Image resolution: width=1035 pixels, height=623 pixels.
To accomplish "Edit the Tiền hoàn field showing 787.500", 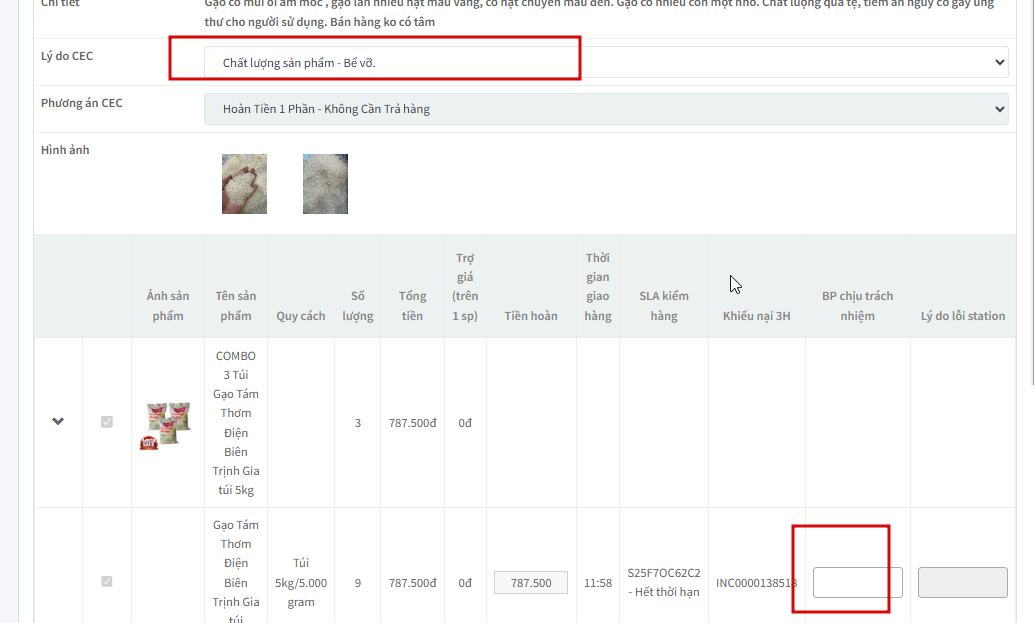I will tap(531, 583).
